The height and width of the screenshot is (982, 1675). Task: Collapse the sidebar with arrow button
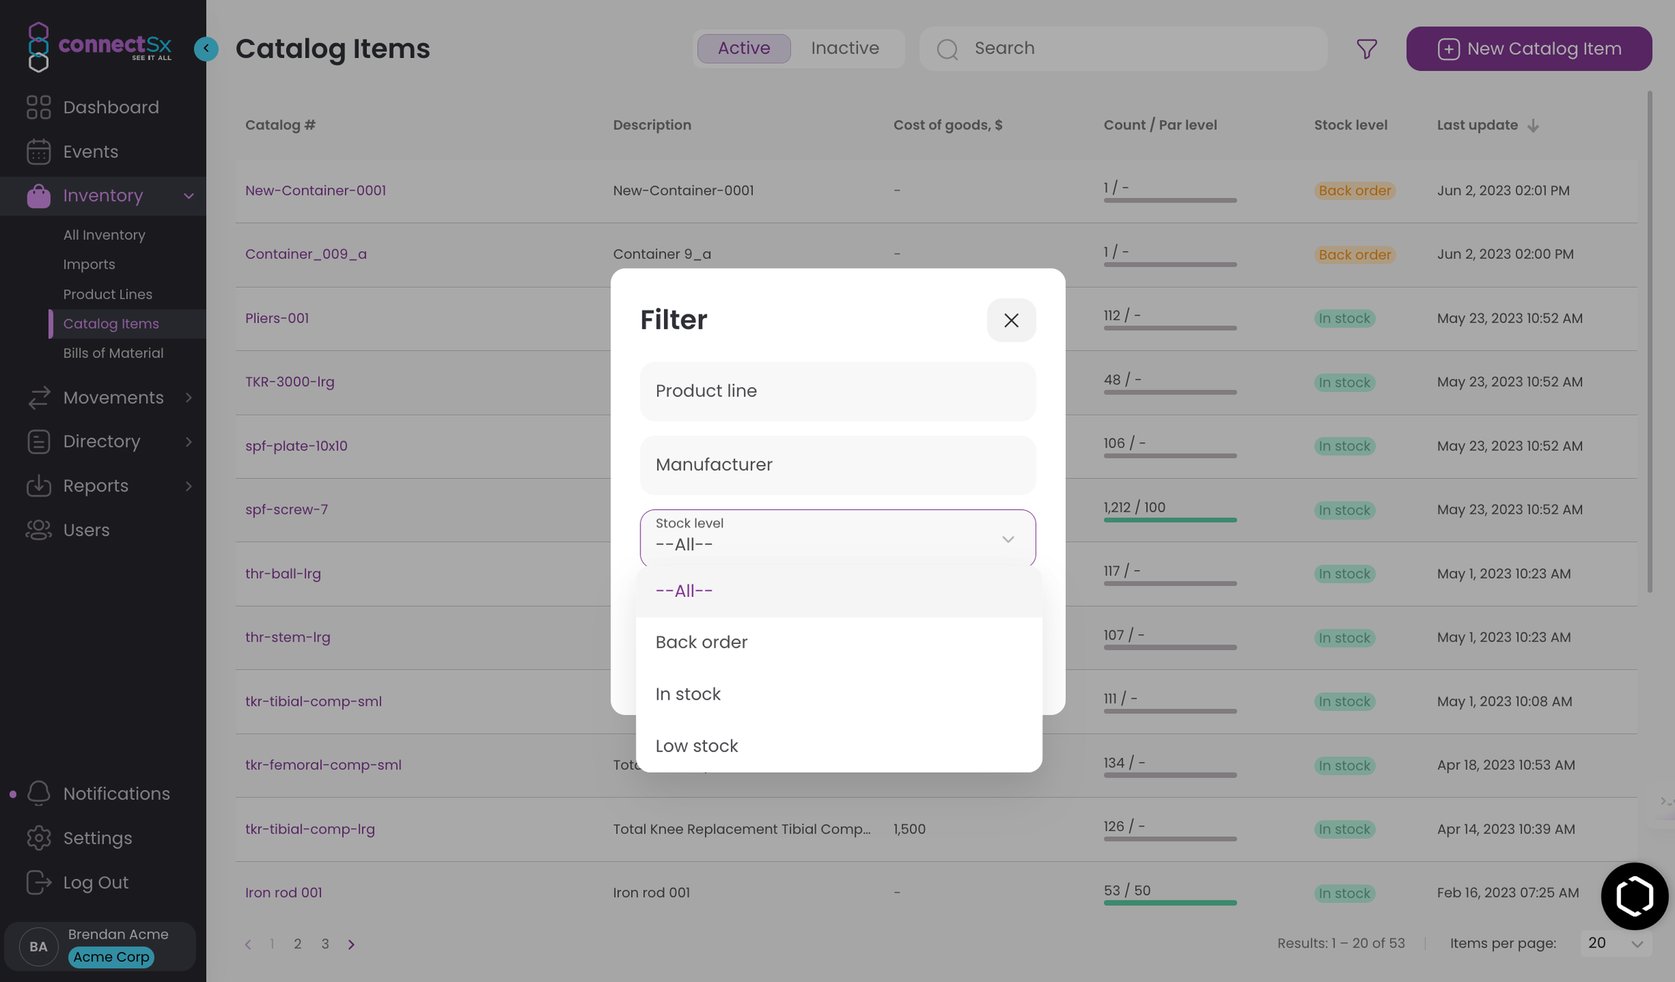click(x=206, y=48)
